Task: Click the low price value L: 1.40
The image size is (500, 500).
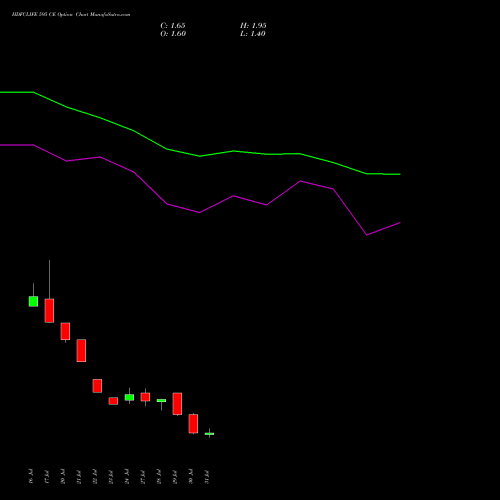Action: pos(253,34)
